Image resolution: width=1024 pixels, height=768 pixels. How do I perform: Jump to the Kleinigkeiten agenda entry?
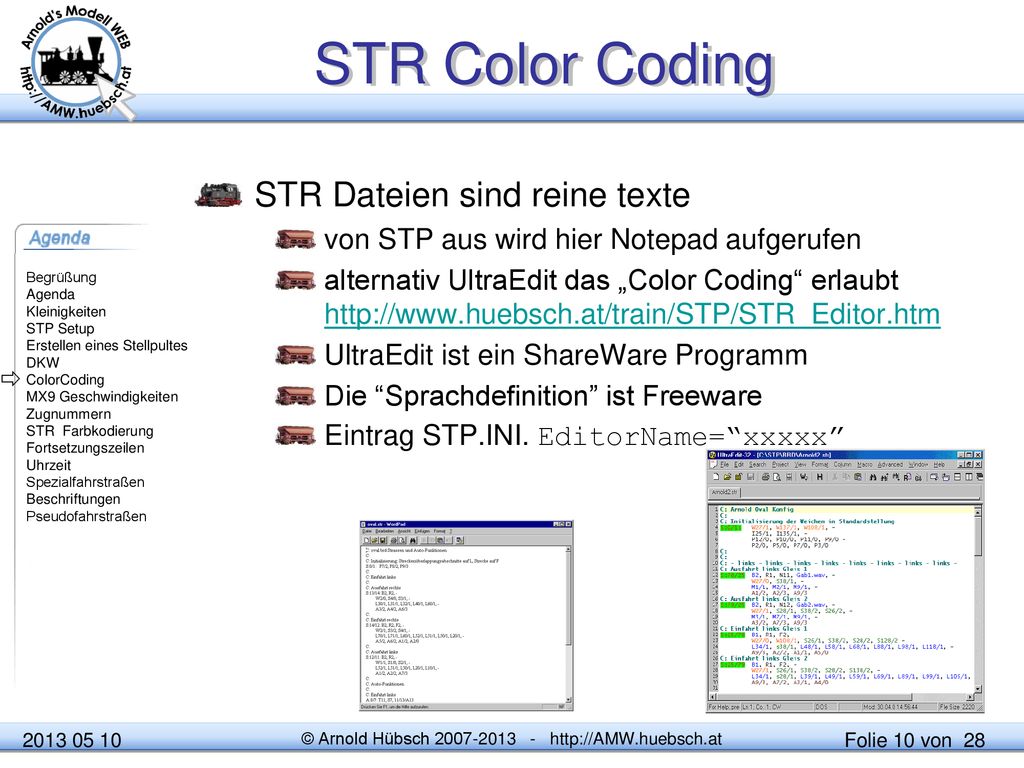(x=66, y=312)
